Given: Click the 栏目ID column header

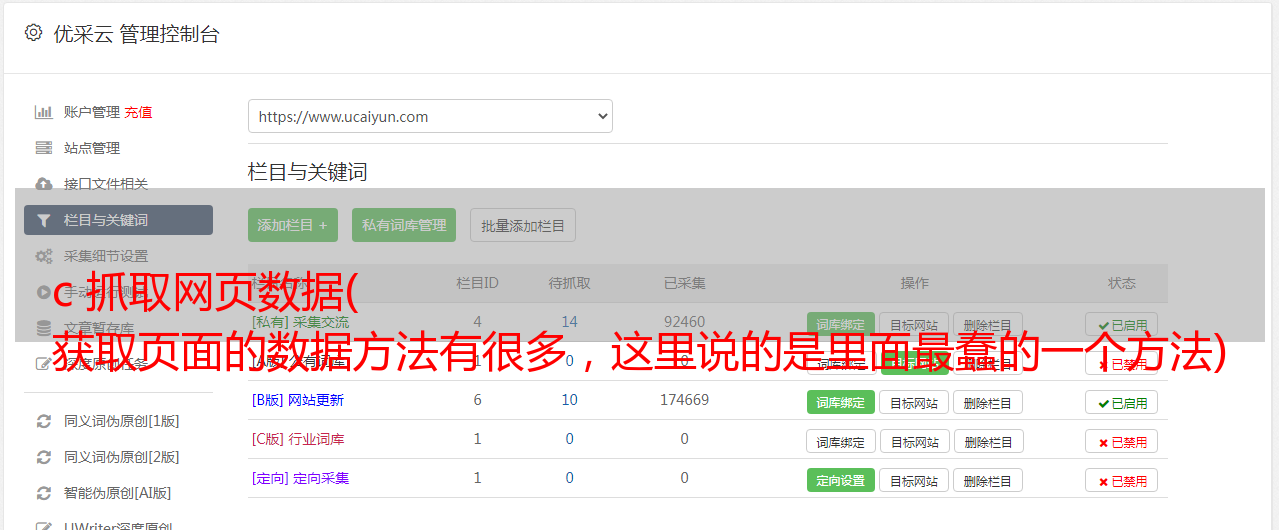Looking at the screenshot, I should pyautogui.click(x=478, y=283).
